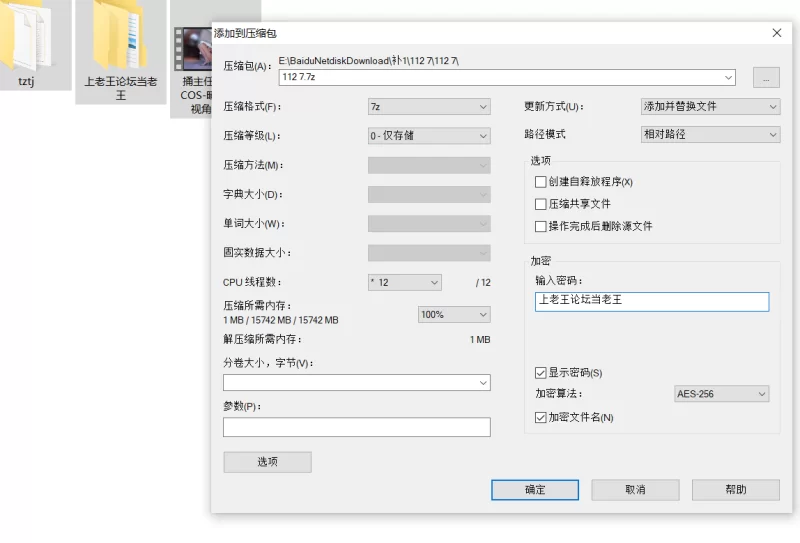Image resolution: width=800 pixels, height=543 pixels.
Task: Toggle 压缩共享文件 checkbox
Action: [541, 204]
